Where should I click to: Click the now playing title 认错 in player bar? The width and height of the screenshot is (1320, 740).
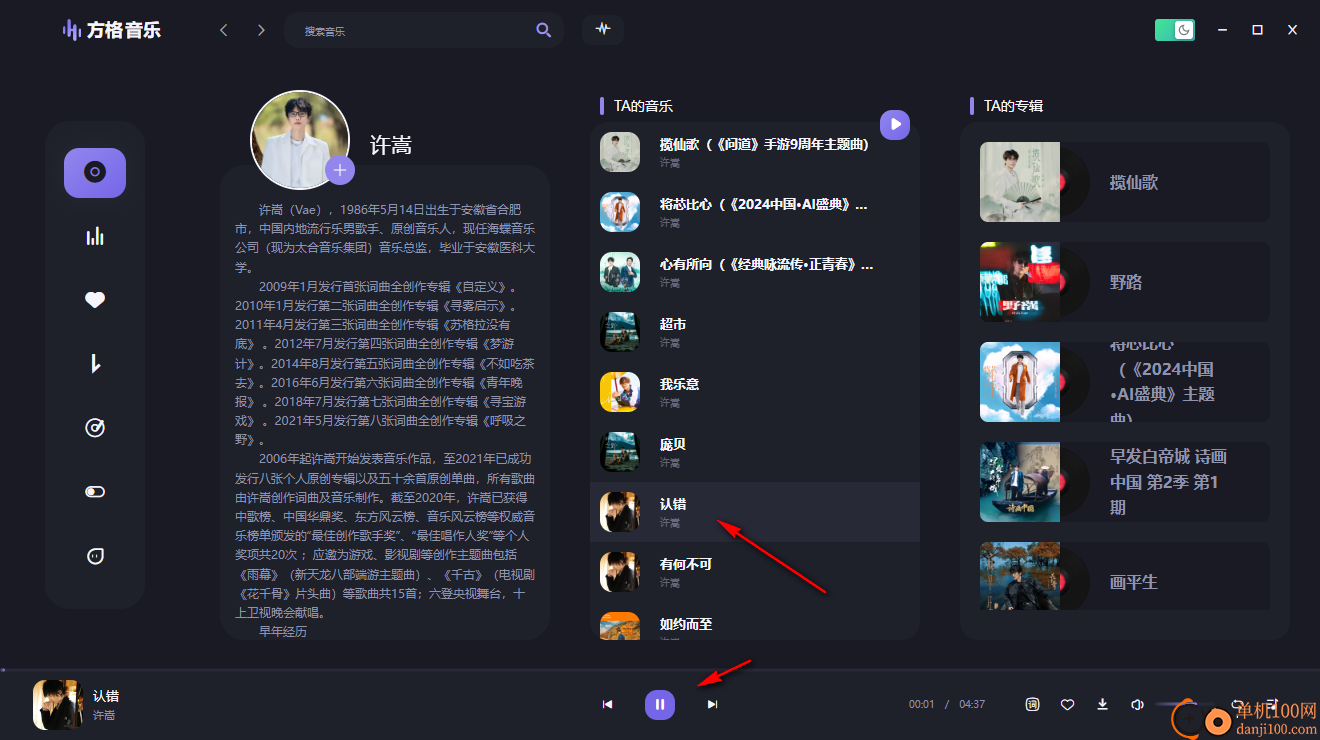point(106,696)
